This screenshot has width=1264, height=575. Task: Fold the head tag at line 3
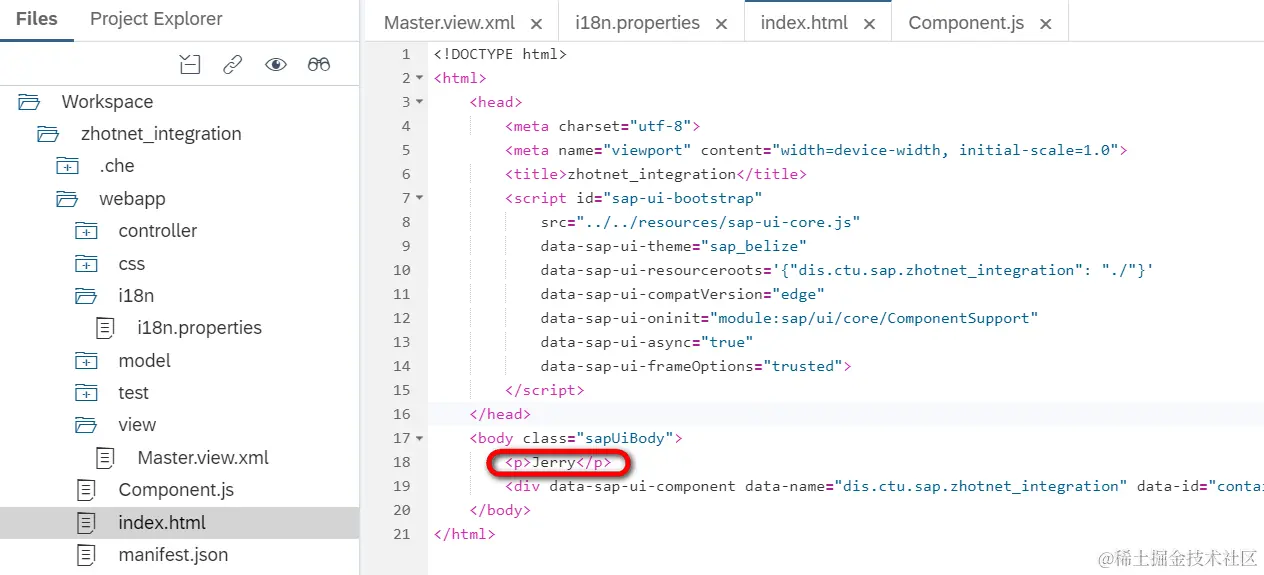click(x=420, y=102)
